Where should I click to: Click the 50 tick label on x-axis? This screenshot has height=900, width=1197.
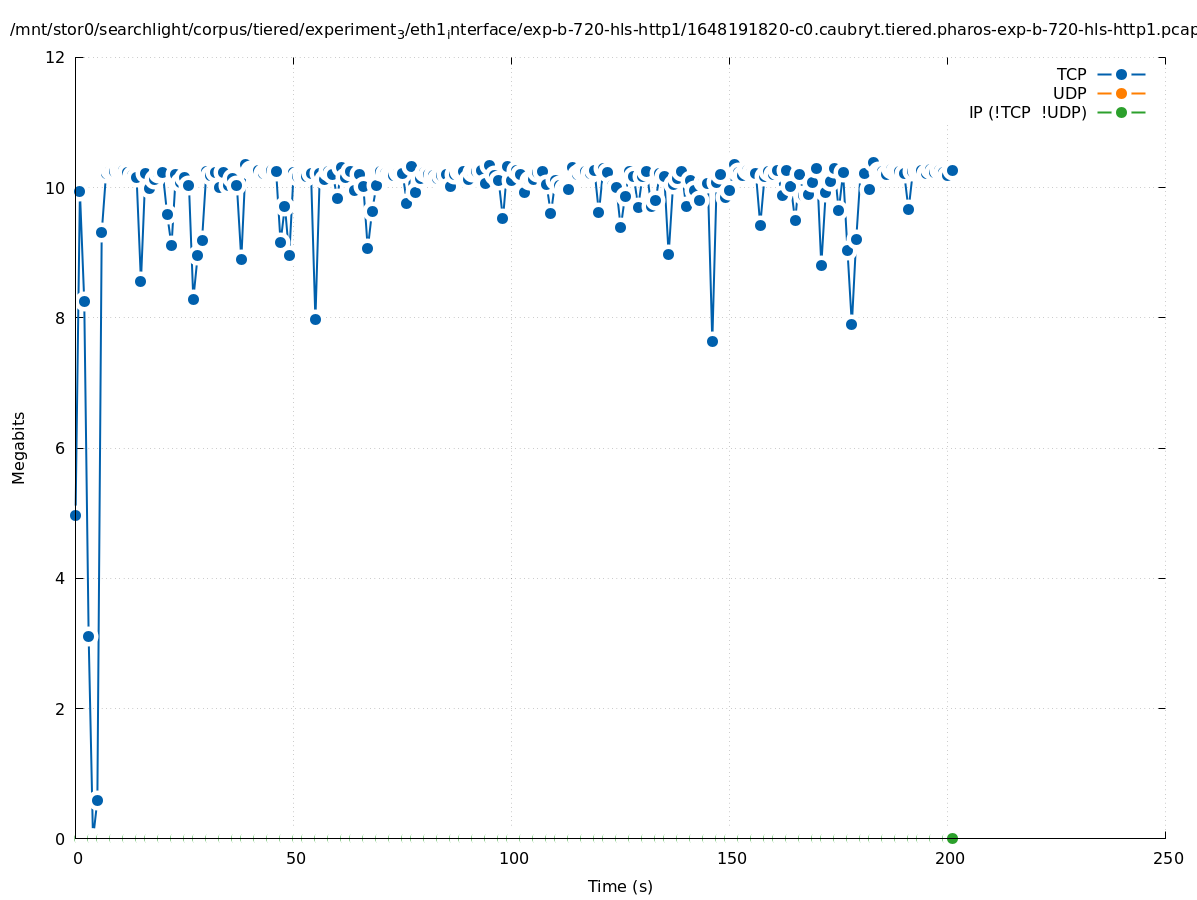(295, 858)
